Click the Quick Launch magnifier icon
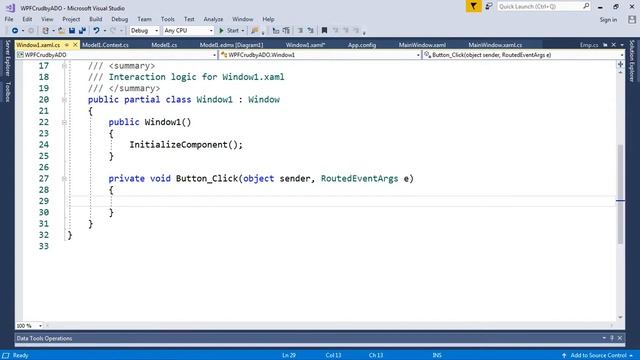Screen dimensions: 640x360 (586, 6)
